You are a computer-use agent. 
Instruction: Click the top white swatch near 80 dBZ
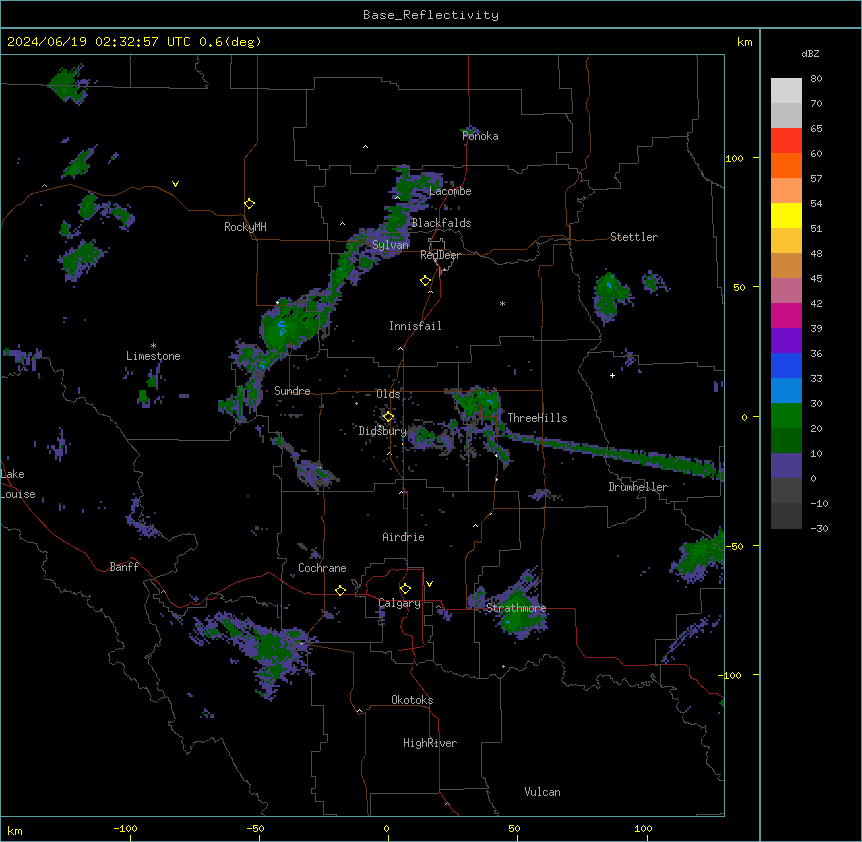tap(786, 91)
